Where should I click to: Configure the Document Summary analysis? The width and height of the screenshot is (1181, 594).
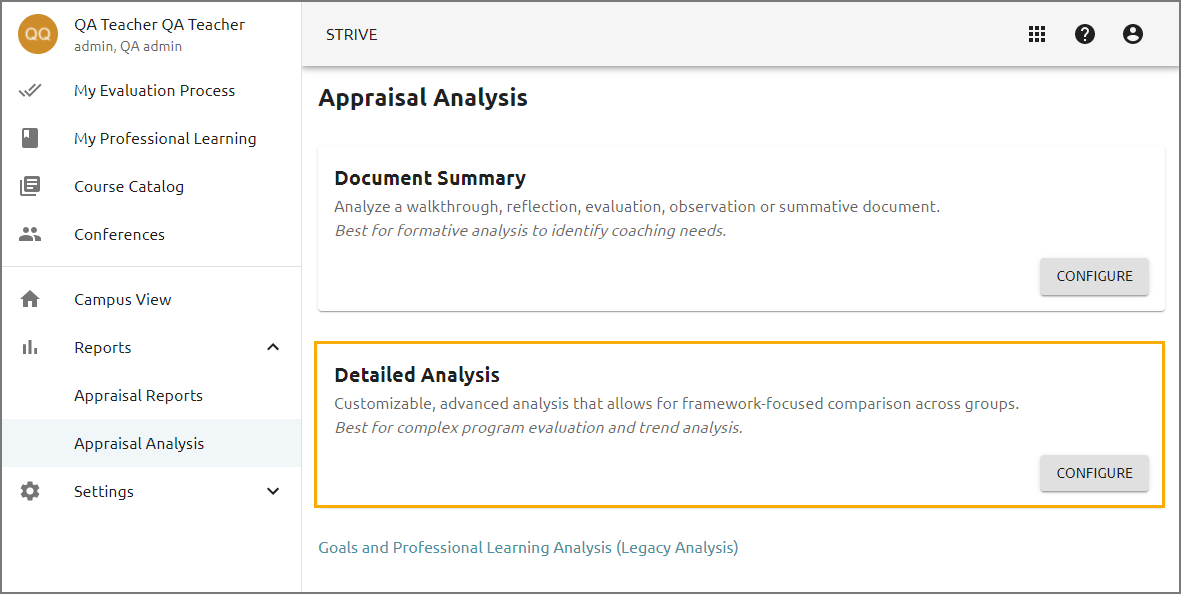pos(1094,276)
